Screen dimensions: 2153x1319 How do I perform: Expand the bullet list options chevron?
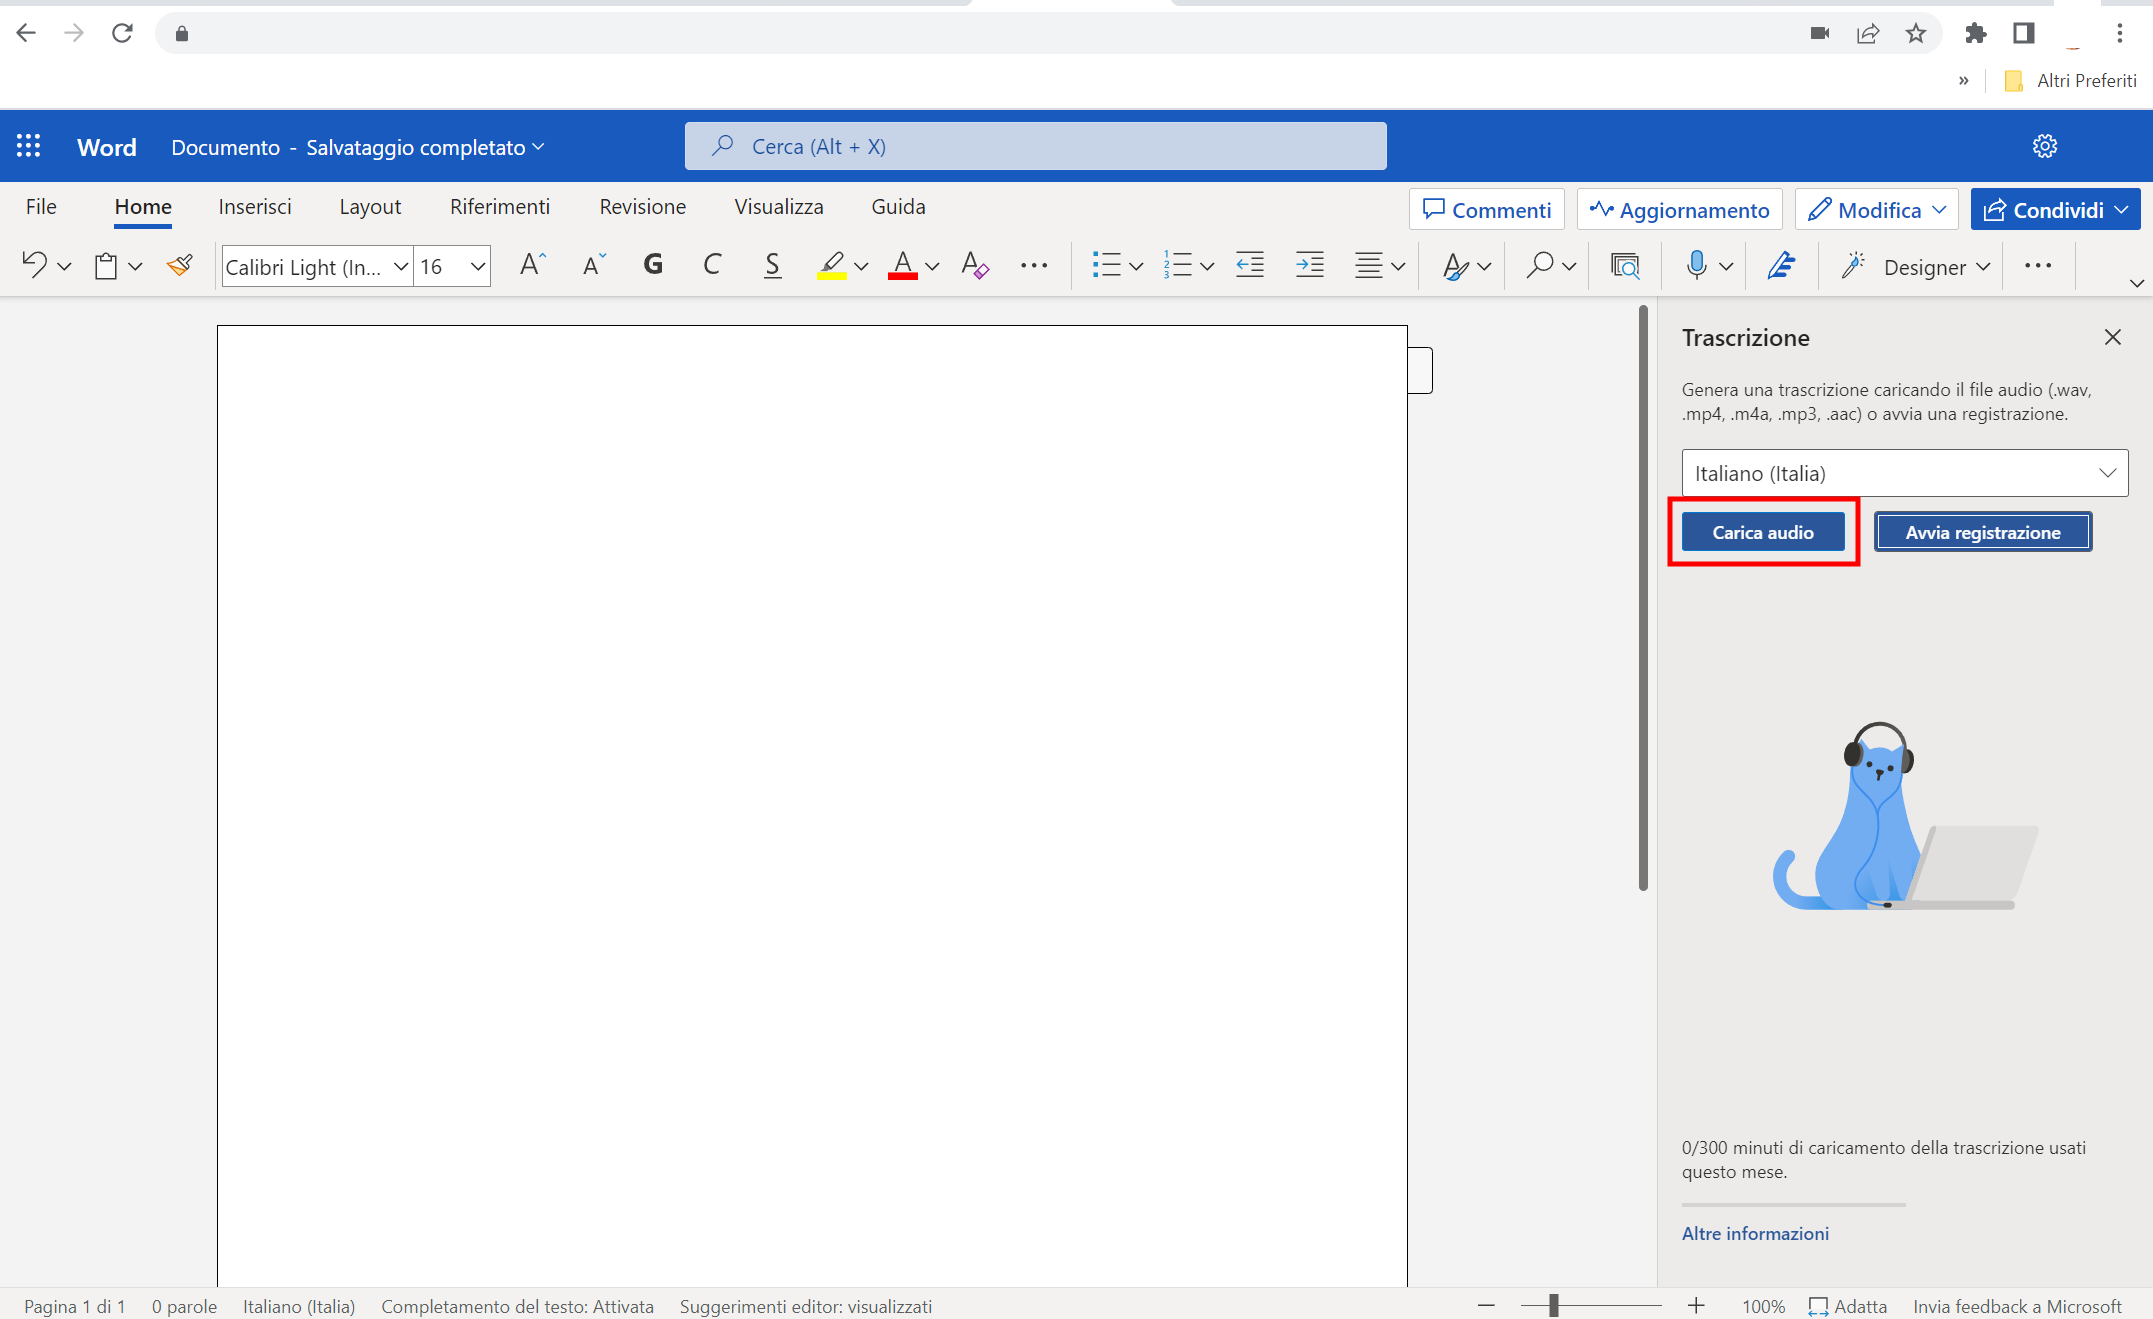click(1134, 265)
